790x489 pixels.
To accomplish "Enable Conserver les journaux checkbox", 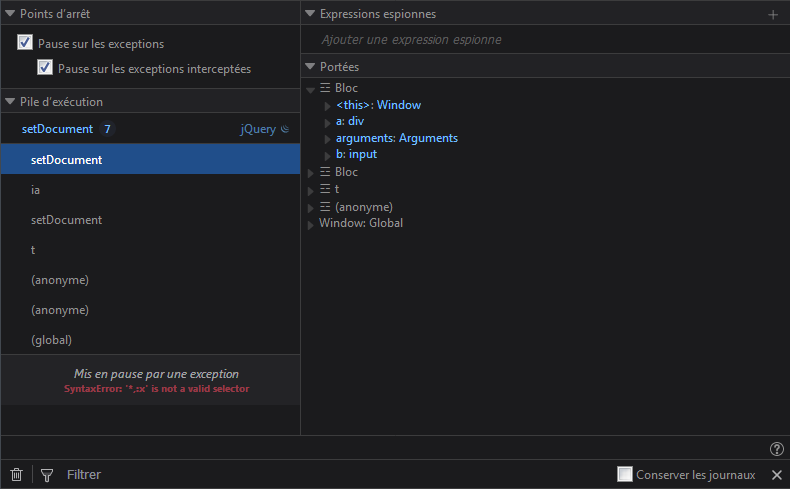I will coord(625,474).
